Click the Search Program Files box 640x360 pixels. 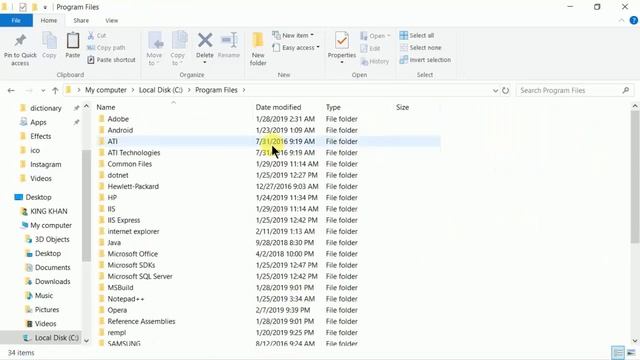coord(575,90)
